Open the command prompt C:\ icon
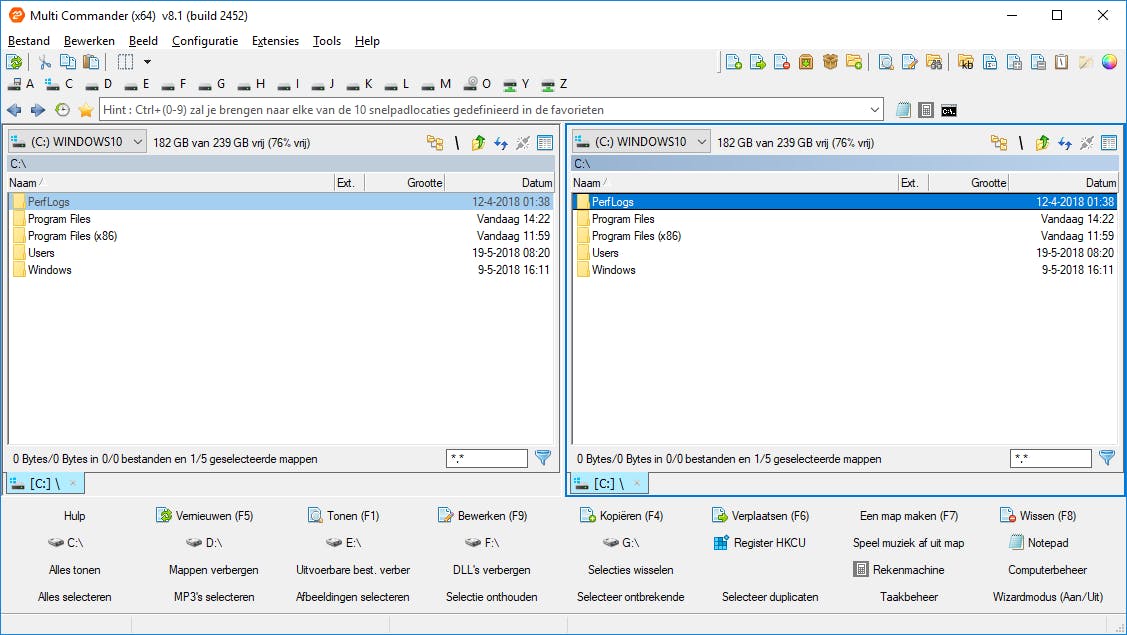 click(949, 110)
